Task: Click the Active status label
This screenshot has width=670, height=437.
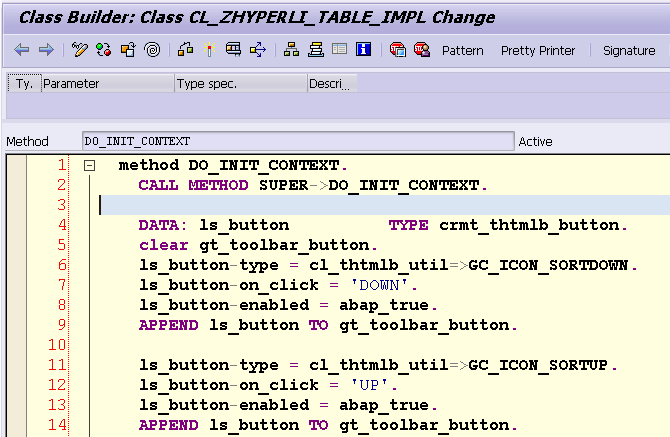Action: pos(535,141)
